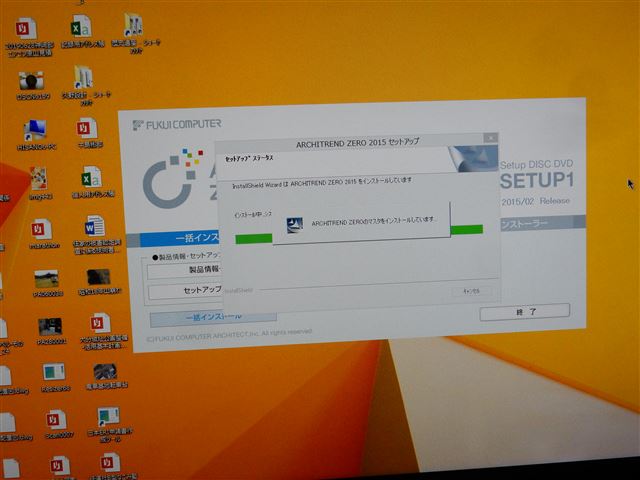Click the 終了 button in the installer
Viewport: 640px width, 480px height.
[524, 312]
